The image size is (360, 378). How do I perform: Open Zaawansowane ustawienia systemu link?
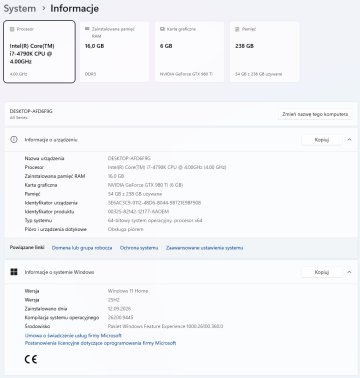coord(205,248)
